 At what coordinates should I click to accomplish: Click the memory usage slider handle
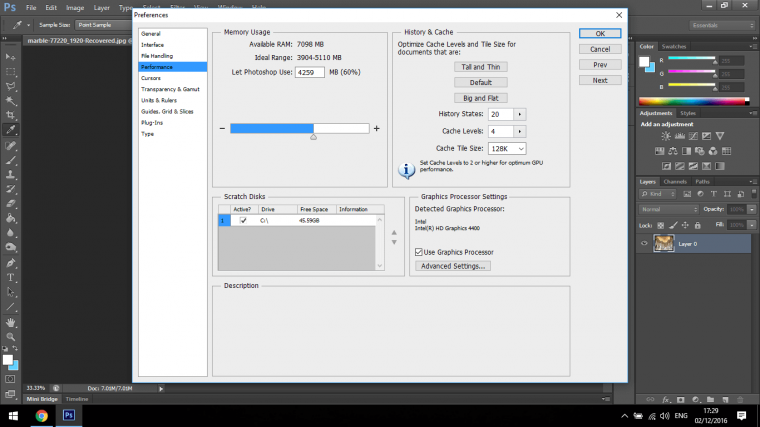(314, 137)
